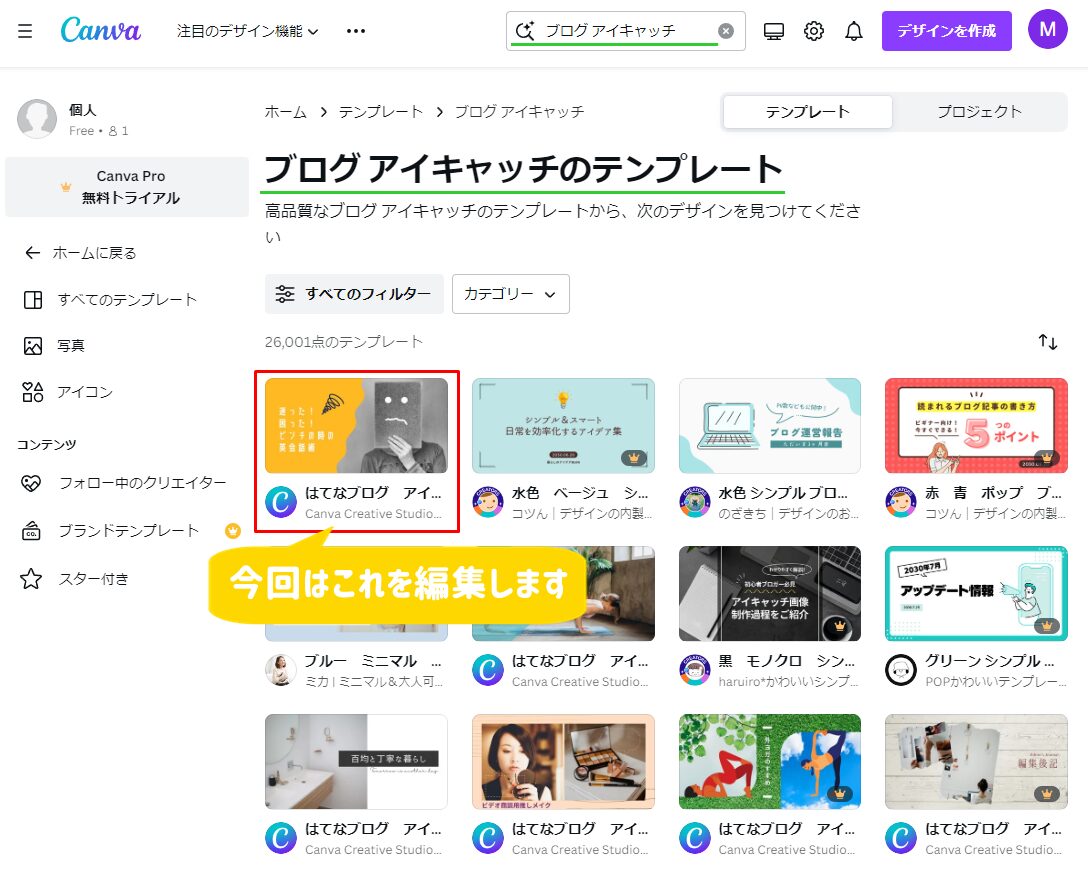Start Canva Pro 無料トライアル
The height and width of the screenshot is (877, 1088).
[x=127, y=187]
